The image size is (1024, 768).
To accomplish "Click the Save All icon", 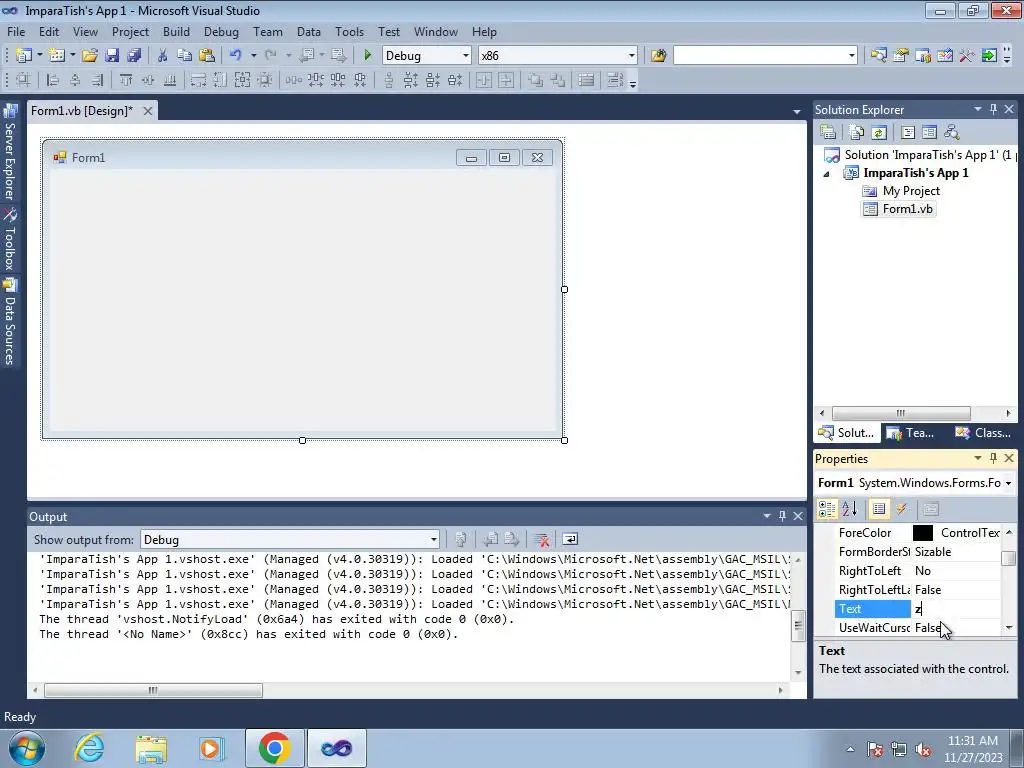I will [x=135, y=56].
